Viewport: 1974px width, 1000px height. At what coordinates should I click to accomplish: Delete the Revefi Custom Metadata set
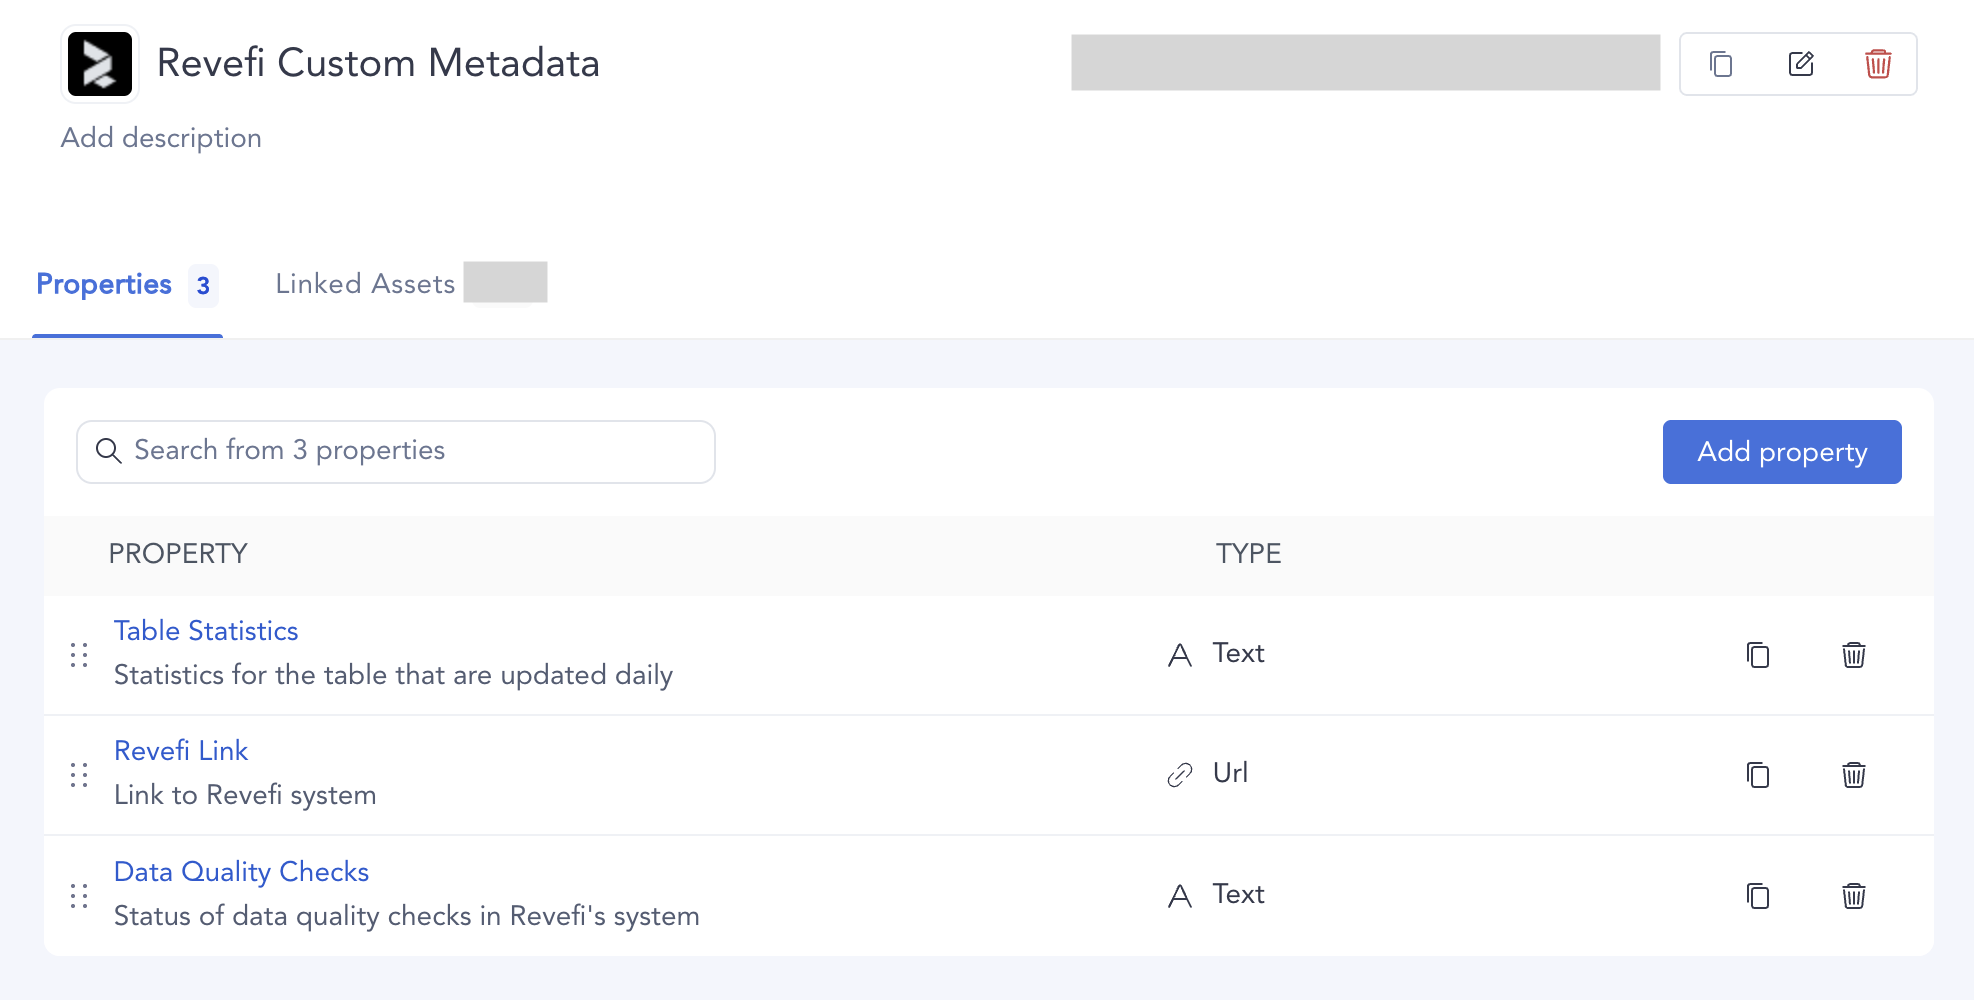(x=1877, y=64)
